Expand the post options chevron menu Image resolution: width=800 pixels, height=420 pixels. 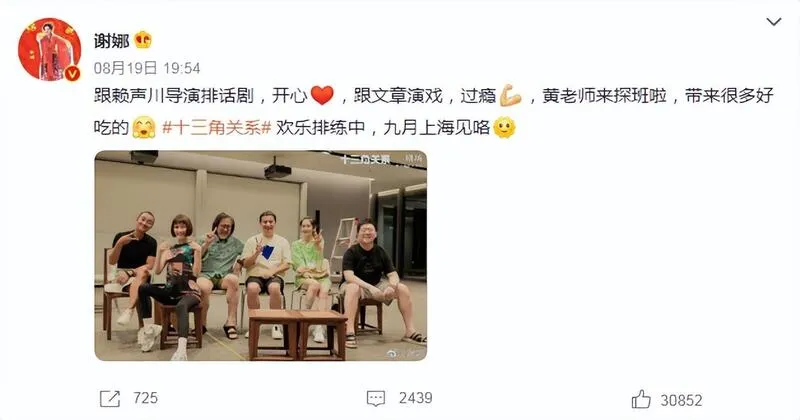774,22
